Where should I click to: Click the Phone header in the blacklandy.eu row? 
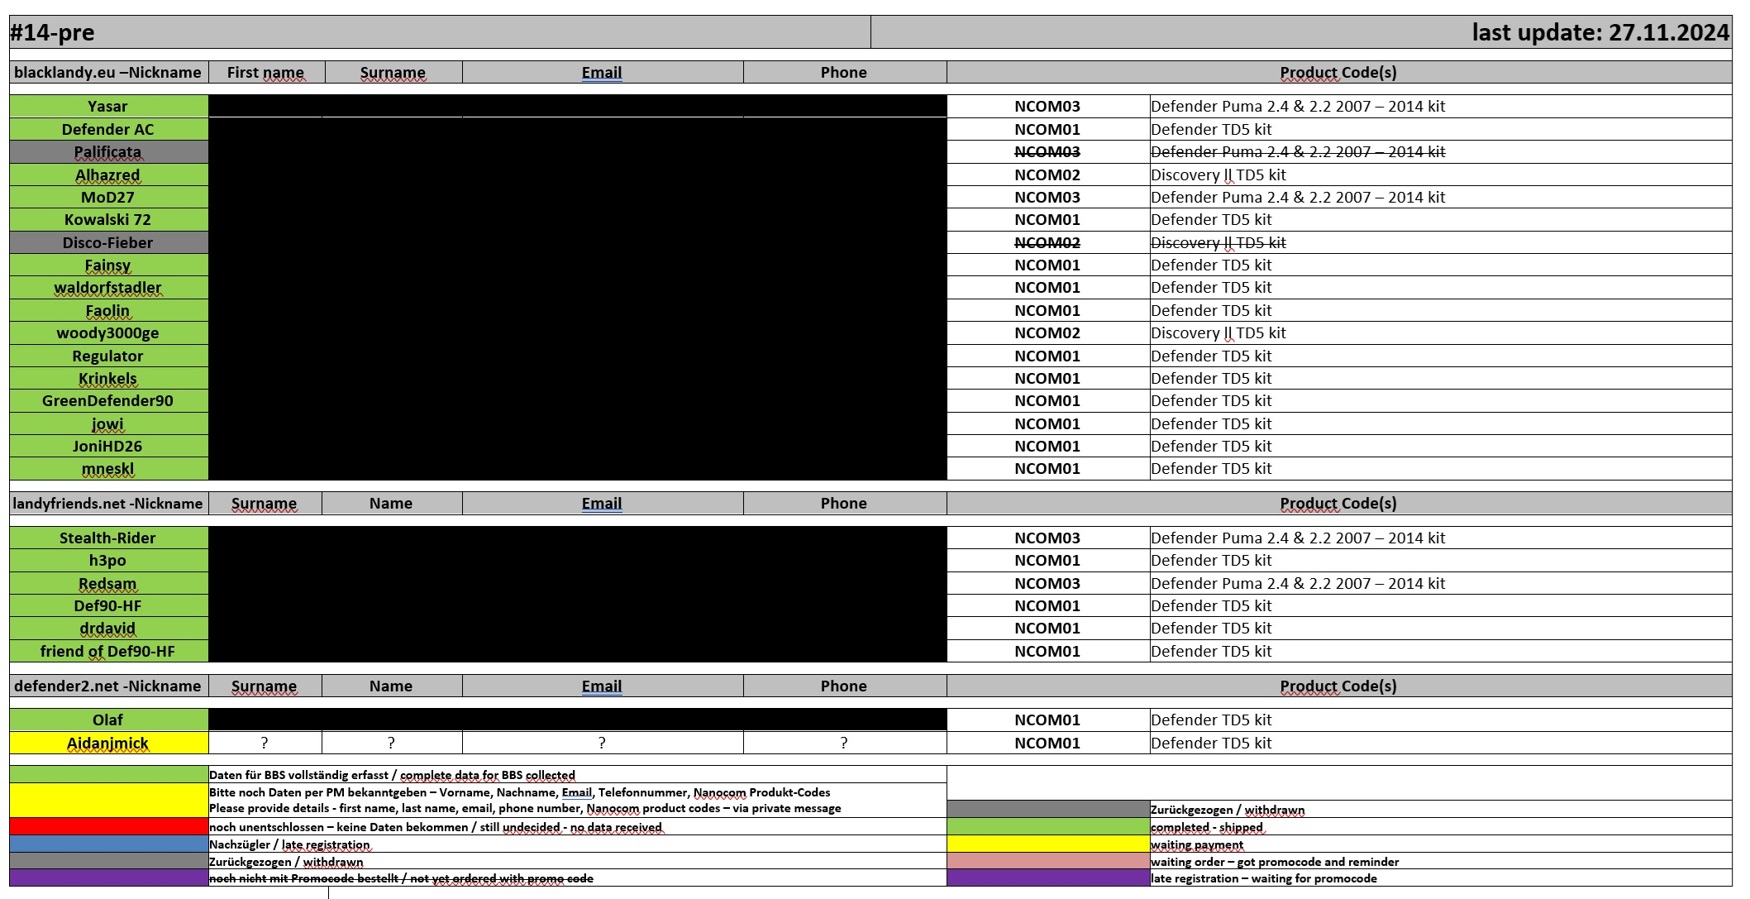(x=844, y=72)
